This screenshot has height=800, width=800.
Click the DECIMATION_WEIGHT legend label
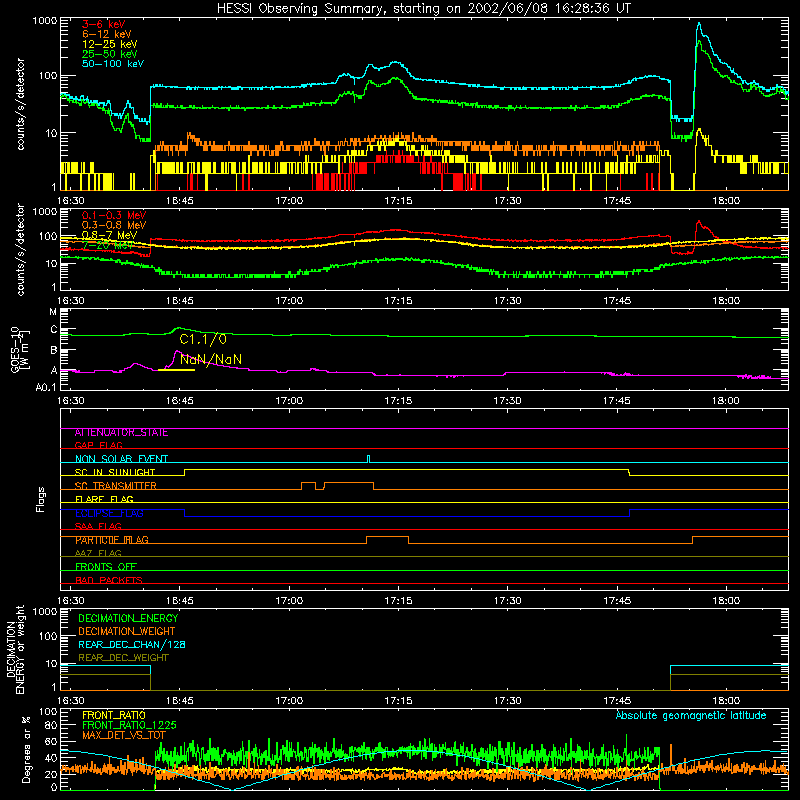(x=127, y=632)
